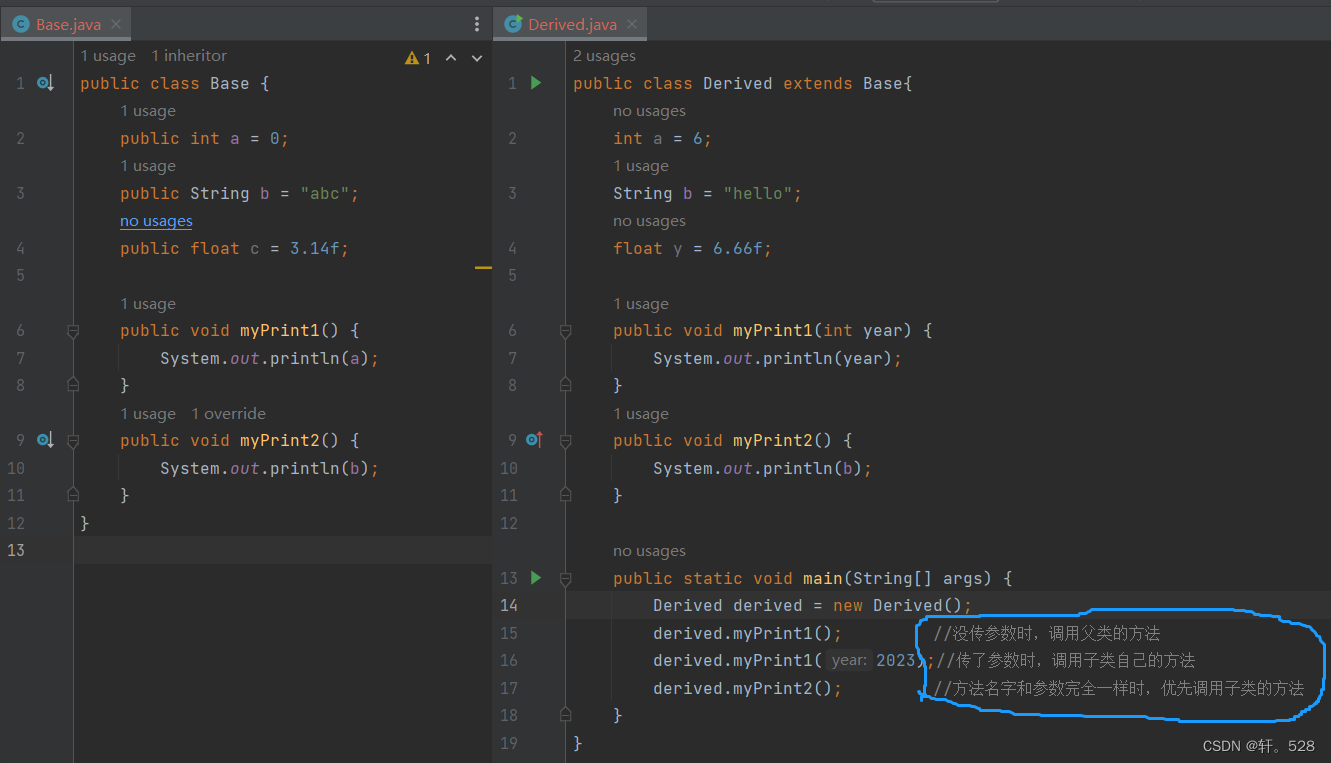Click the warning indicator in Base.java
This screenshot has width=1331, height=763.
click(418, 58)
